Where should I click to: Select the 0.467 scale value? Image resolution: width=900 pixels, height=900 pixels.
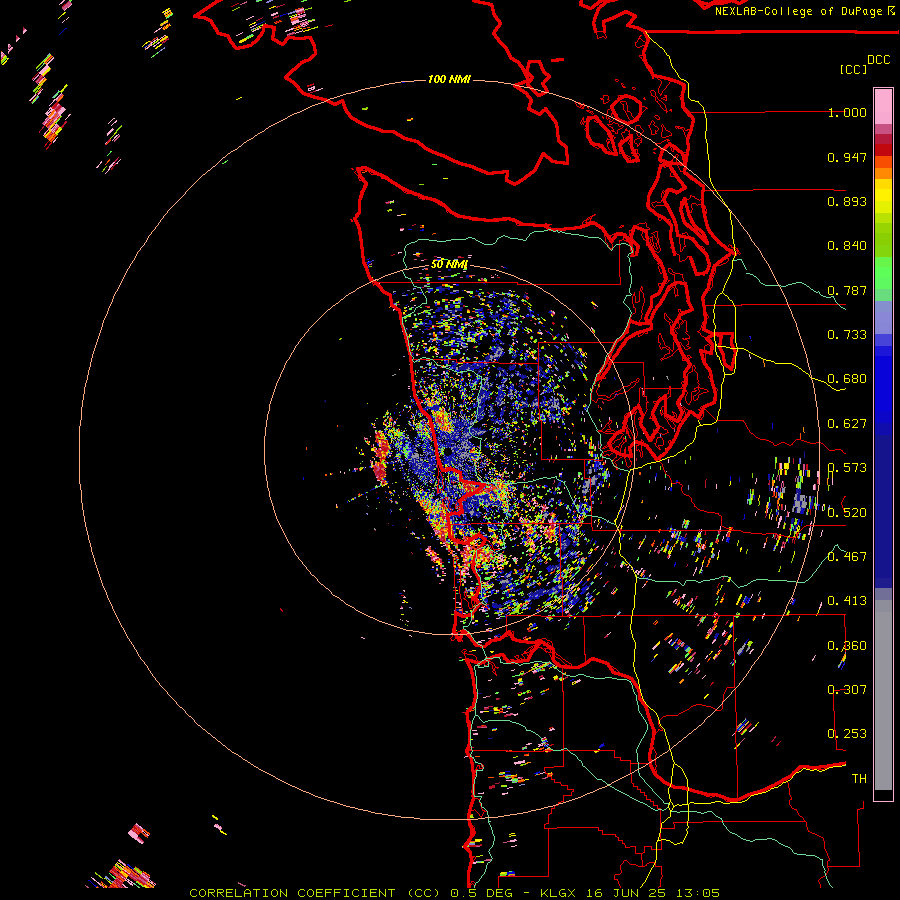coord(847,556)
